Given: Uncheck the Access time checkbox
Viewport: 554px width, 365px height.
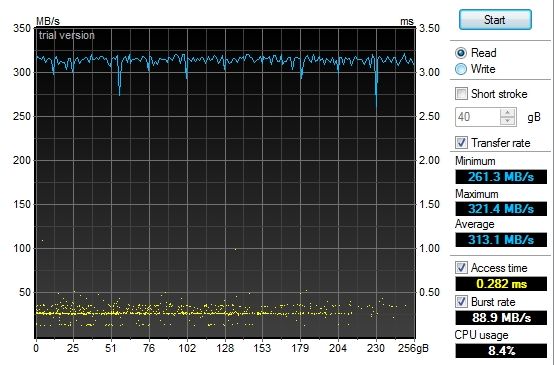Looking at the screenshot, I should click(x=461, y=267).
